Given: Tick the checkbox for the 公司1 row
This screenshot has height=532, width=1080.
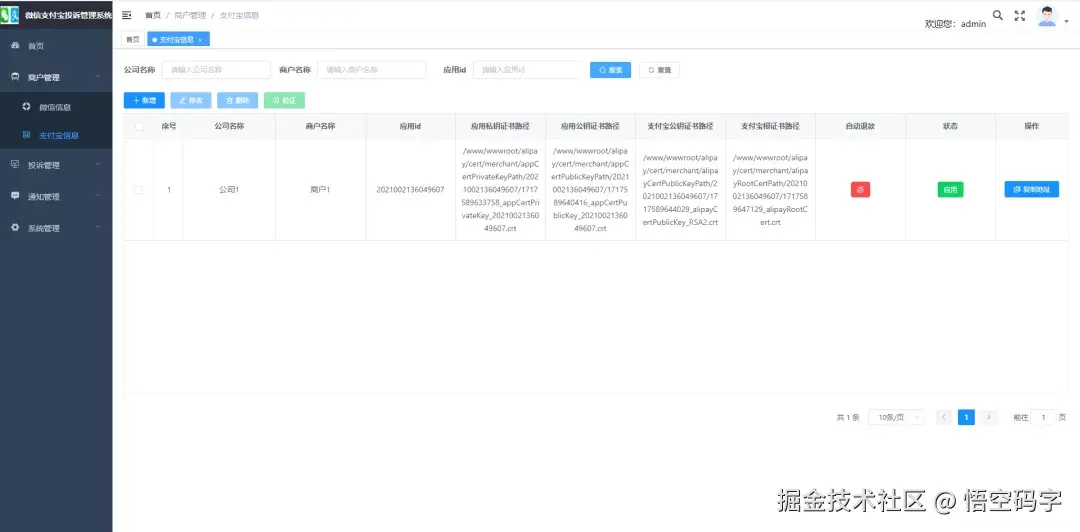Looking at the screenshot, I should click(x=139, y=190).
